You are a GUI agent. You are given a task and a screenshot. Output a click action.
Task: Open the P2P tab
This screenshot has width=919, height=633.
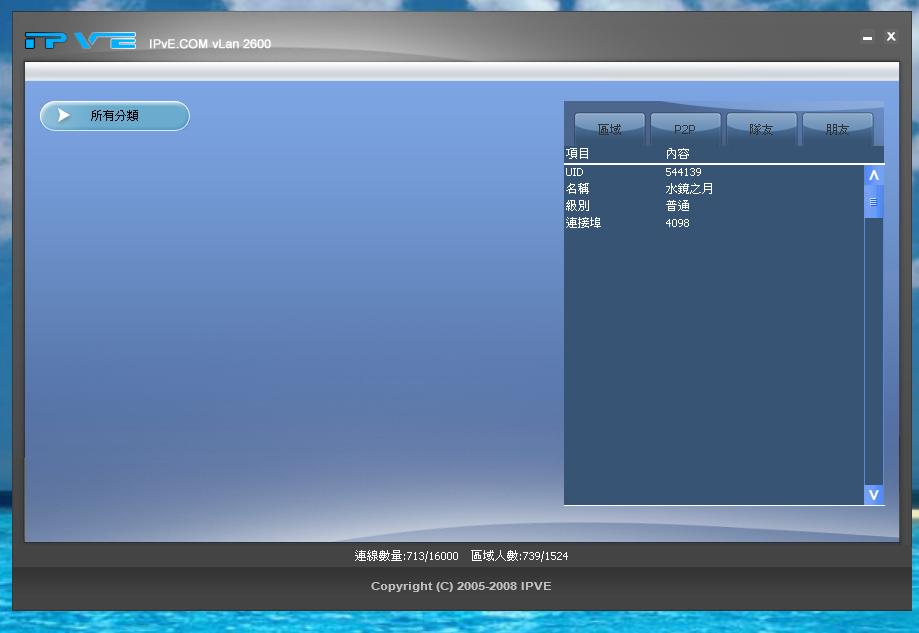click(685, 129)
